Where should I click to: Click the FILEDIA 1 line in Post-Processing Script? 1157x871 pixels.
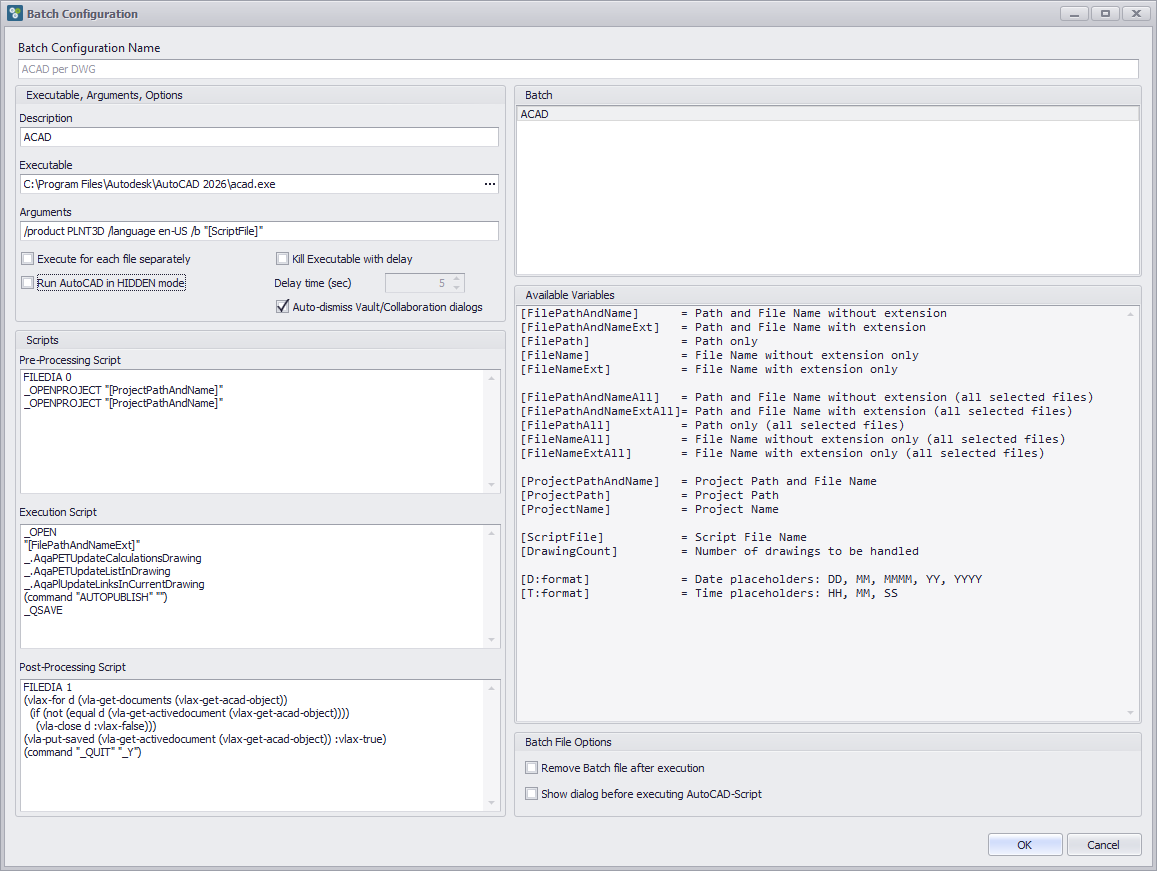tap(47, 686)
